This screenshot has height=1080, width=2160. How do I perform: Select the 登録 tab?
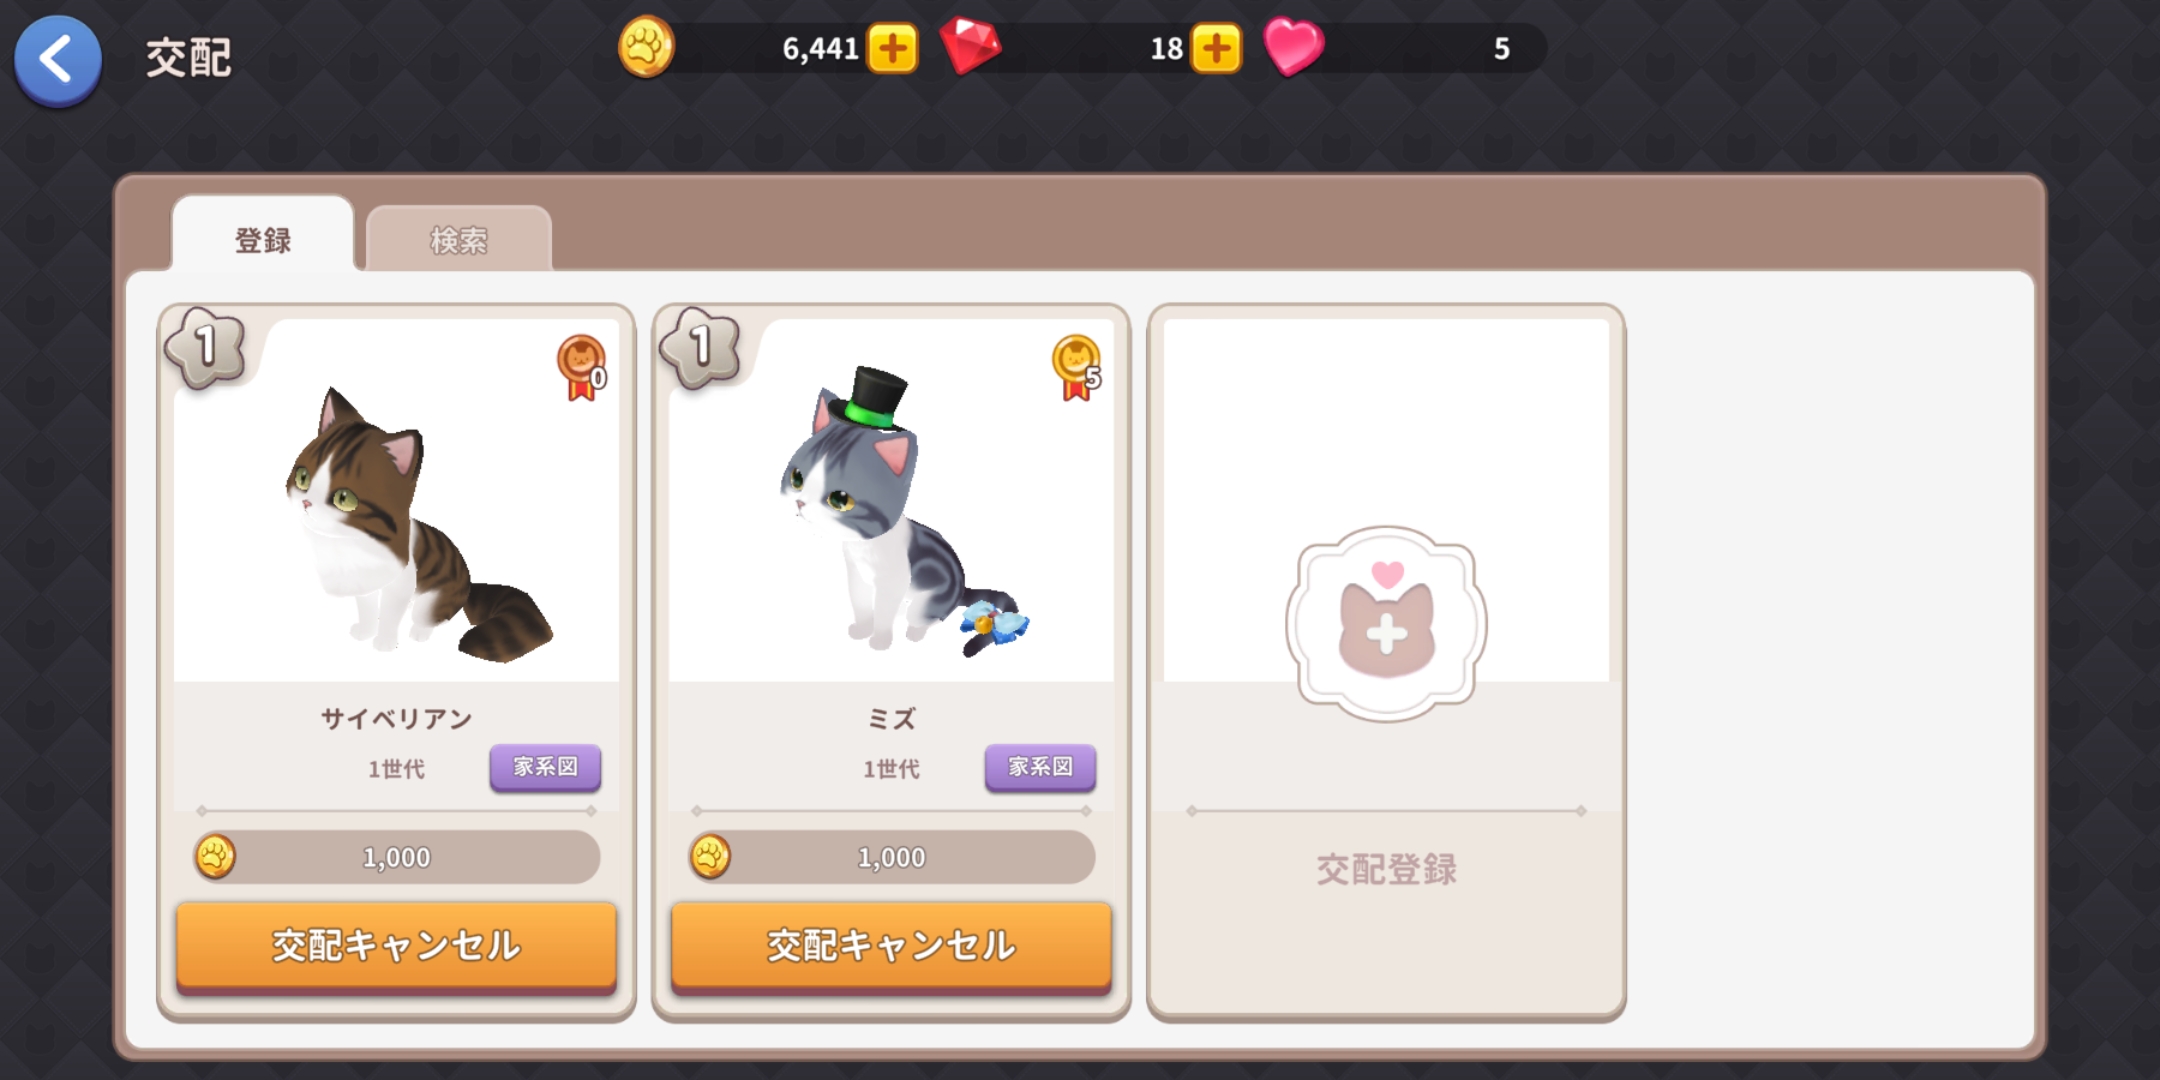[x=263, y=237]
